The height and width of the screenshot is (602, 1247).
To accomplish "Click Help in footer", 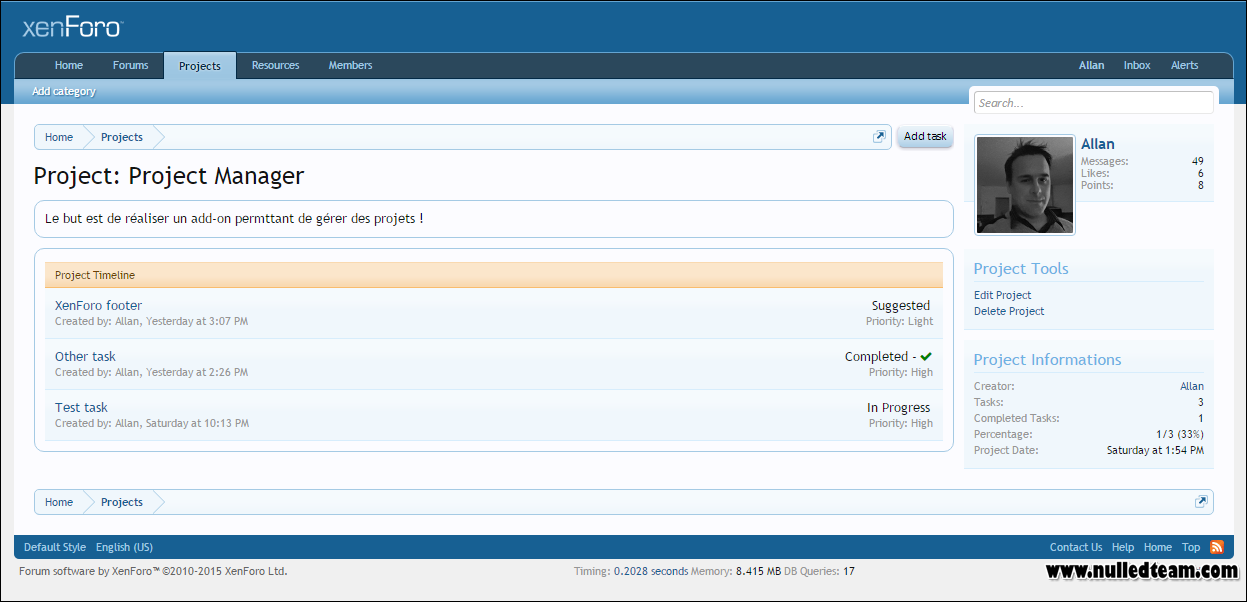I will pyautogui.click(x=1123, y=547).
